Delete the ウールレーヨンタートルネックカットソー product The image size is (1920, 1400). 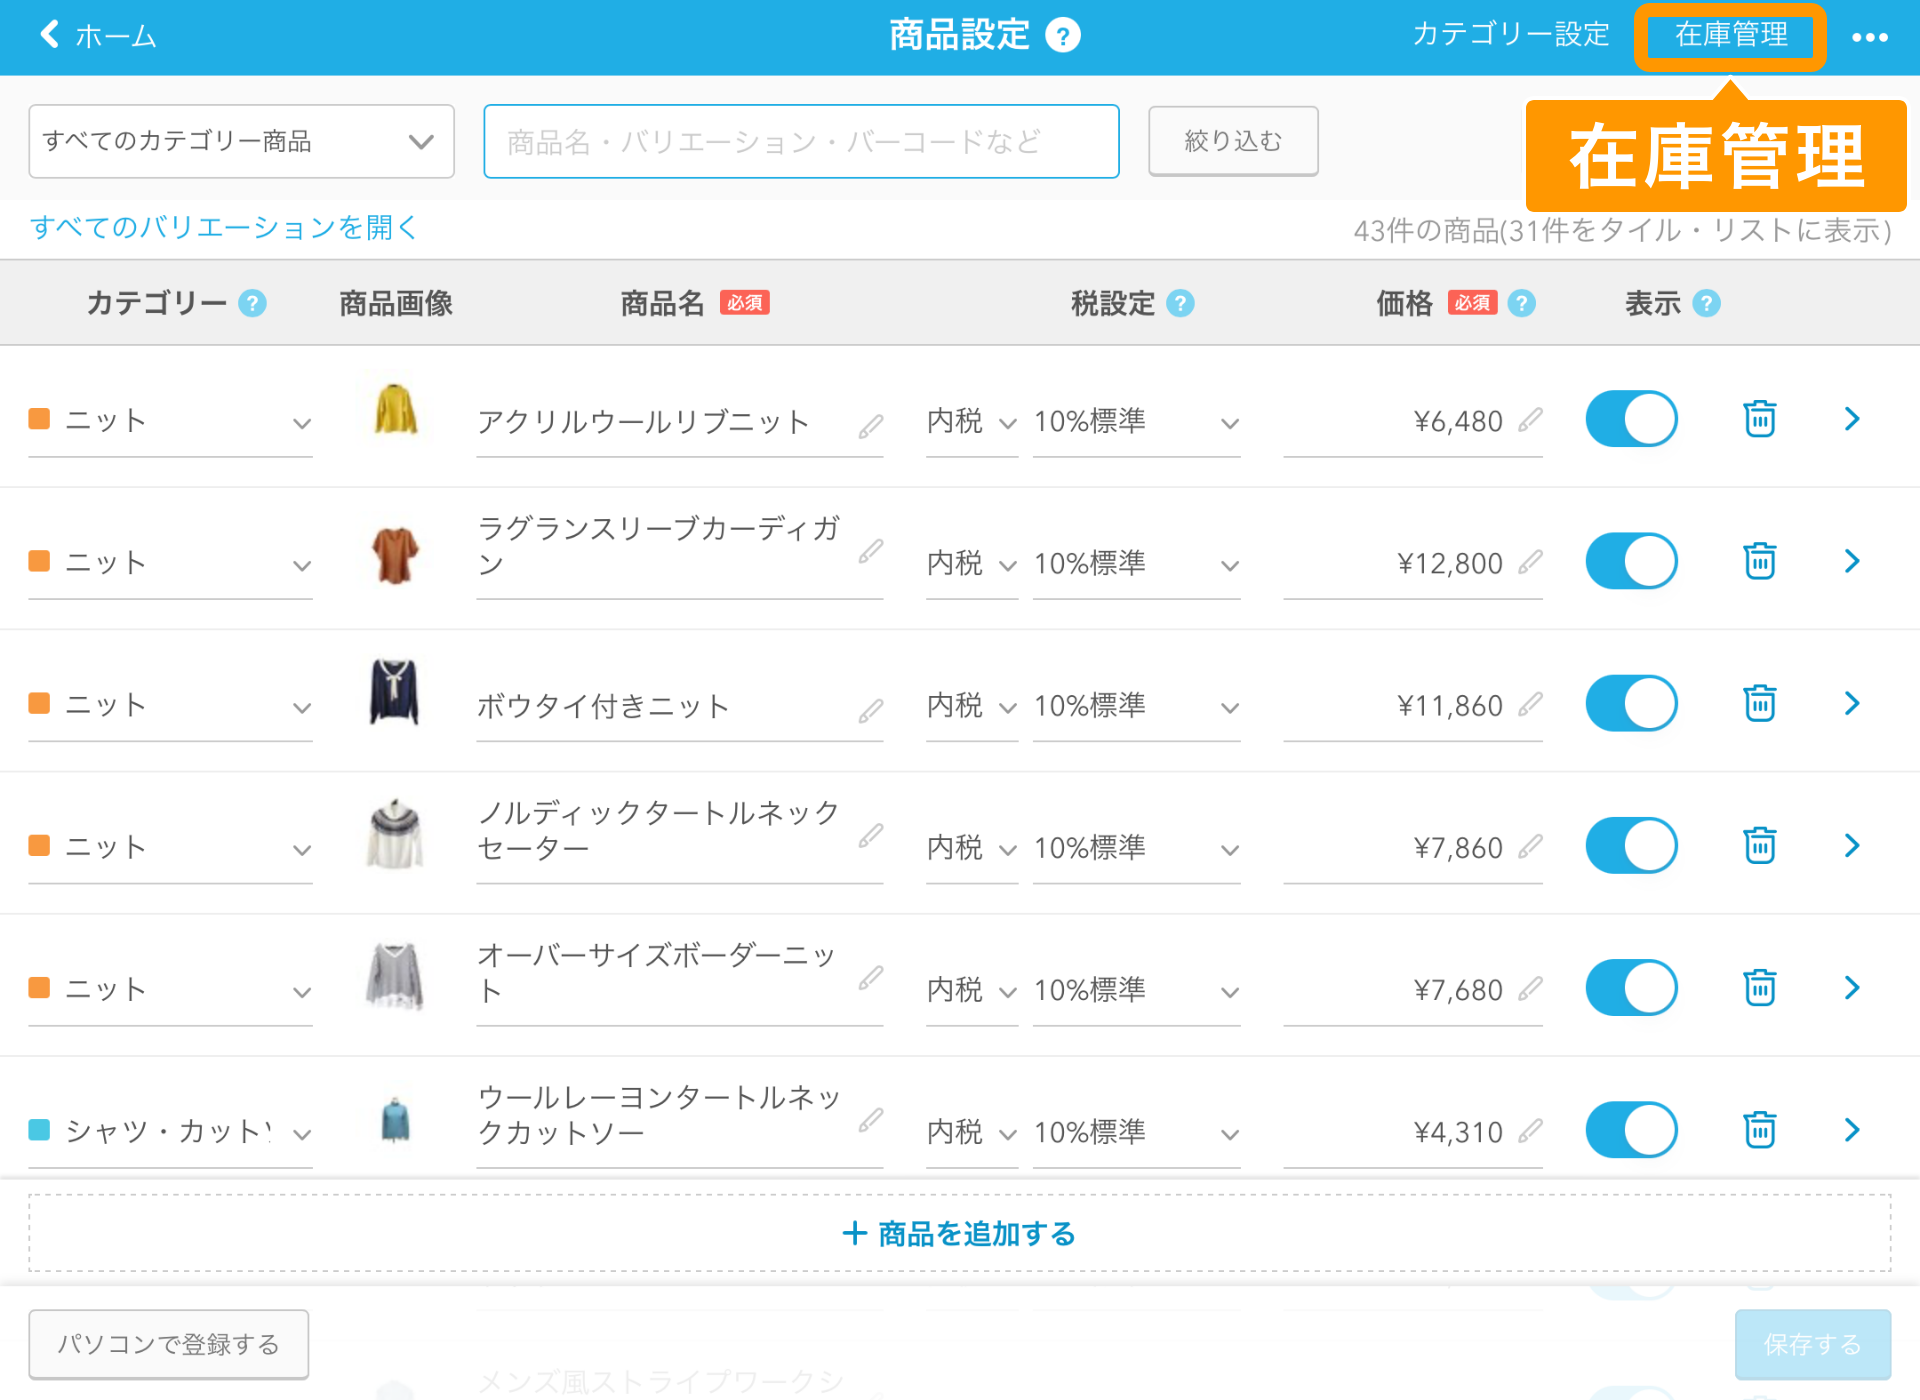tap(1760, 1130)
